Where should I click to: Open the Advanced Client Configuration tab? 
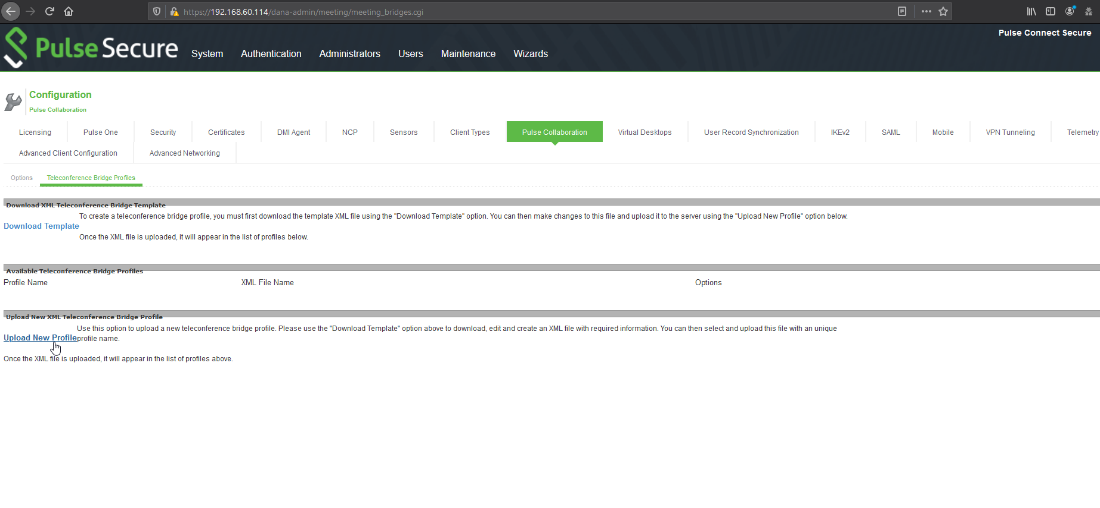click(67, 153)
